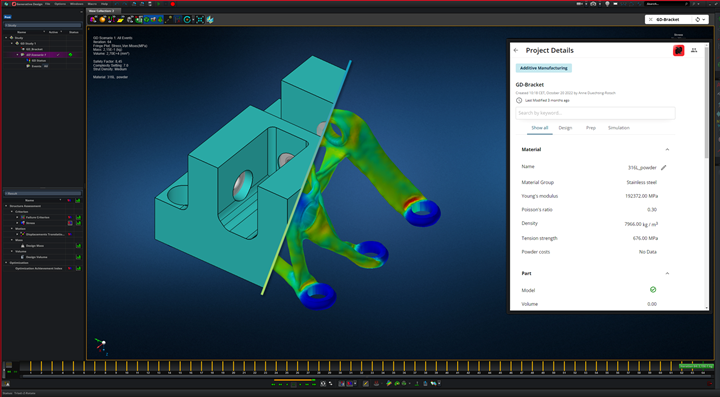Collapse the Motion tree node
The image size is (720, 397).
(12, 229)
